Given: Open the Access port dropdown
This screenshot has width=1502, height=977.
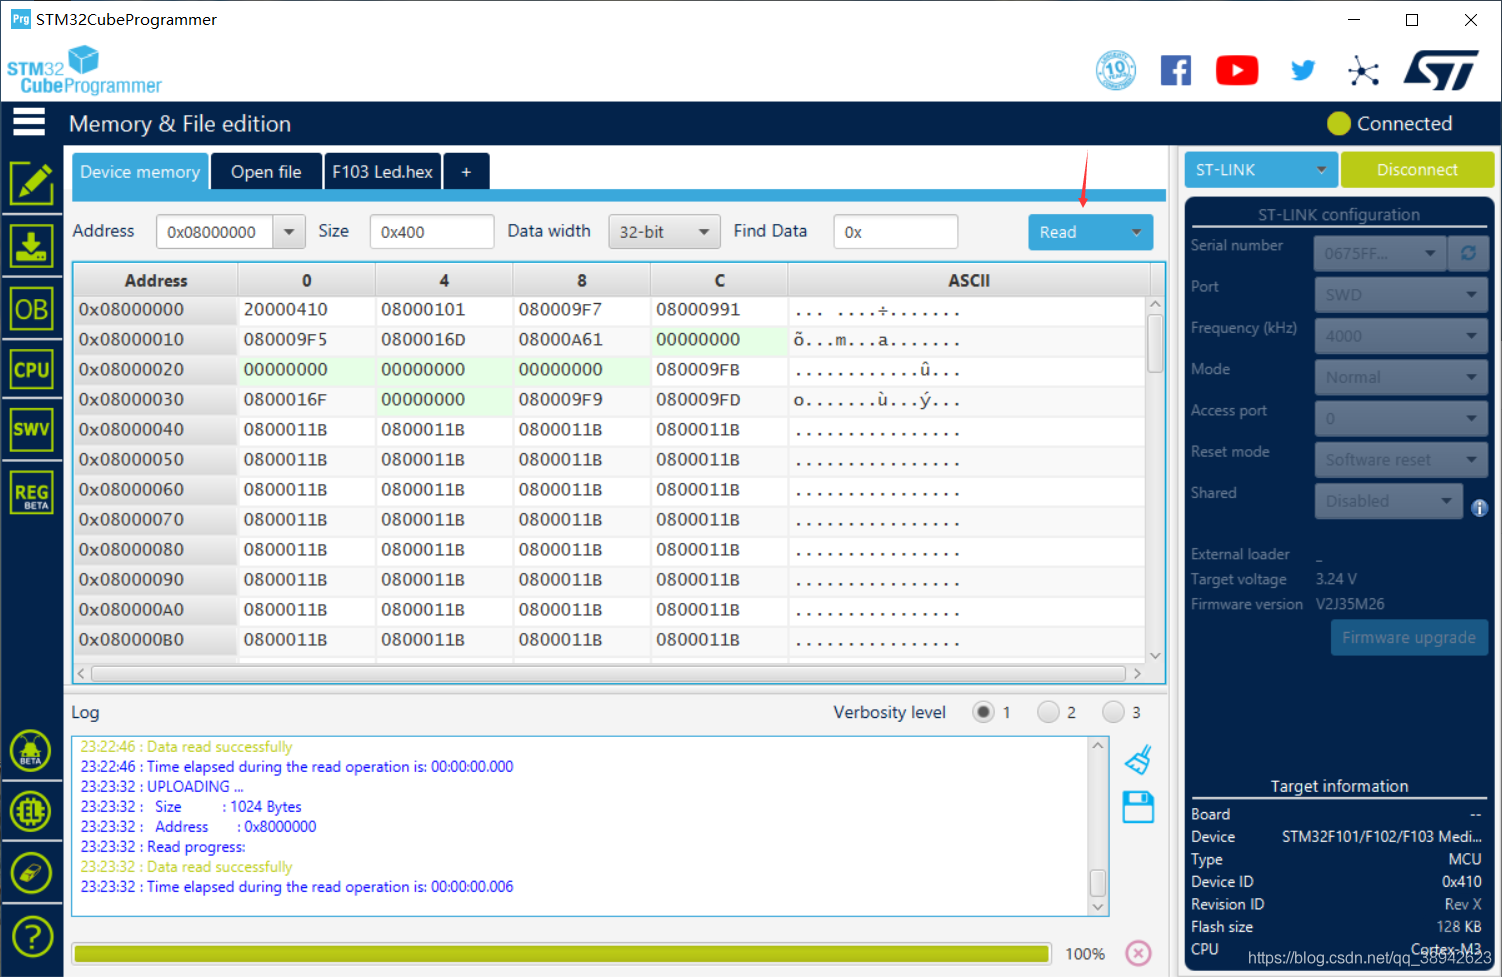Looking at the screenshot, I should pyautogui.click(x=1400, y=418).
